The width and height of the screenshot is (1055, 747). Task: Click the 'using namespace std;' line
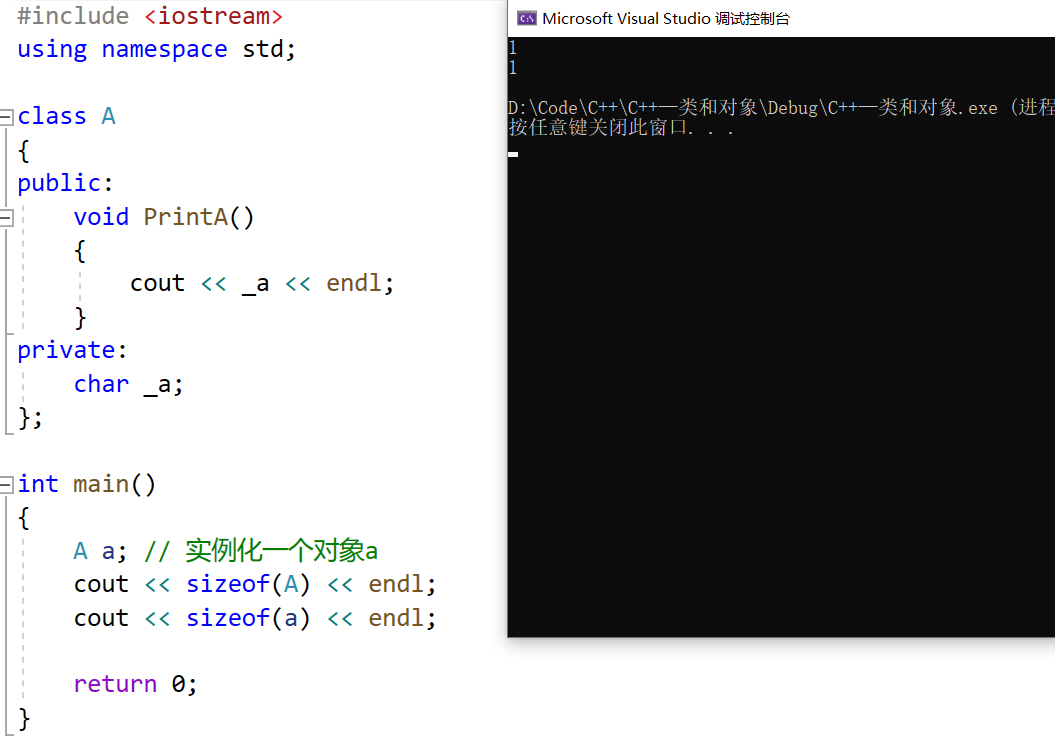[156, 50]
